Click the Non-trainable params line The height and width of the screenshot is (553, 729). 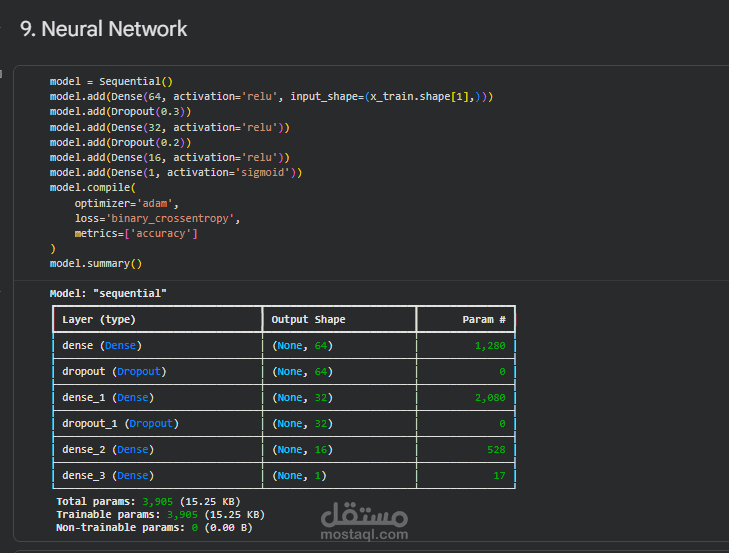tap(154, 527)
